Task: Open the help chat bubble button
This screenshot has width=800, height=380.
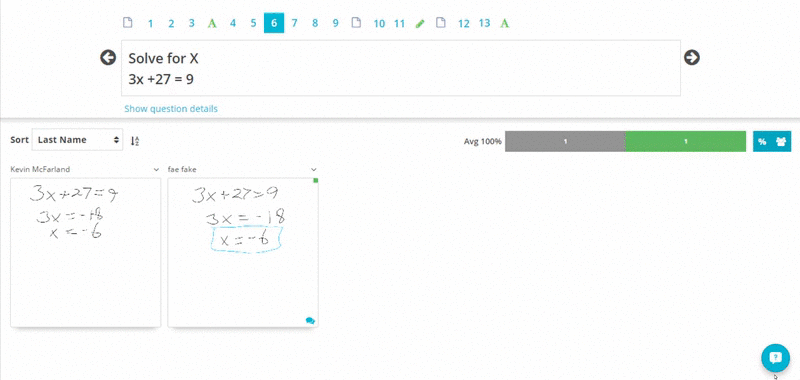Action: click(775, 357)
